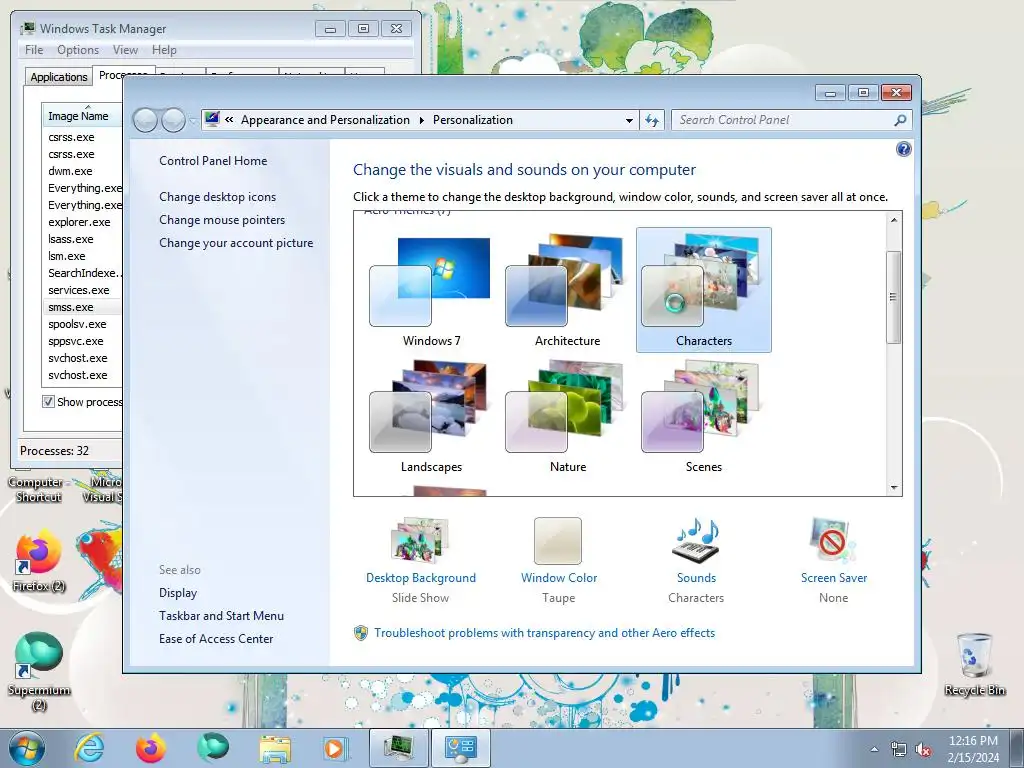Screen dimensions: 1024x768
Task: Open the Windows Start button
Action: tap(26, 748)
